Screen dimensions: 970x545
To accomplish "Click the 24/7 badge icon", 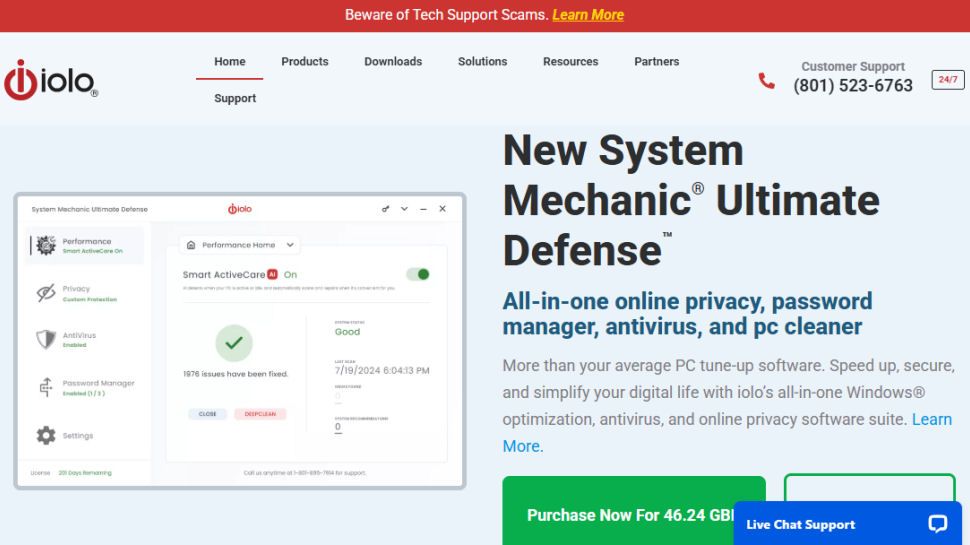I will (948, 80).
